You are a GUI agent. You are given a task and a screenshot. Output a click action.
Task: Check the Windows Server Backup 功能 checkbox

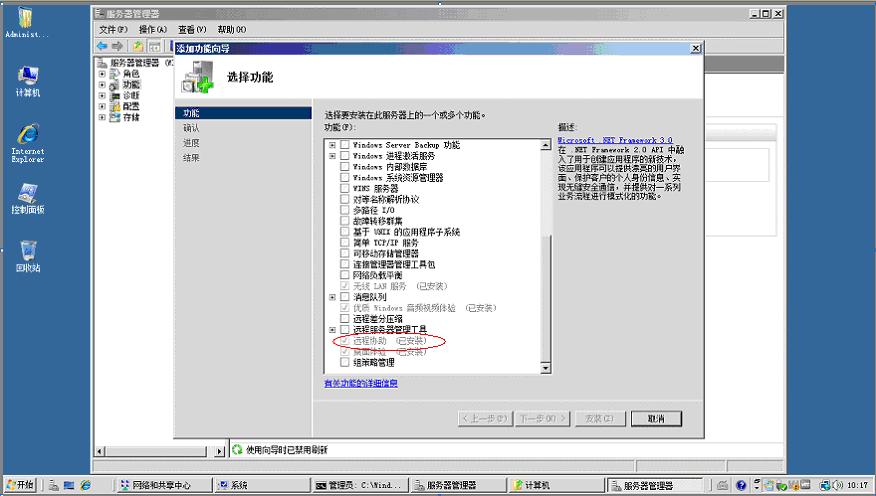[x=345, y=145]
